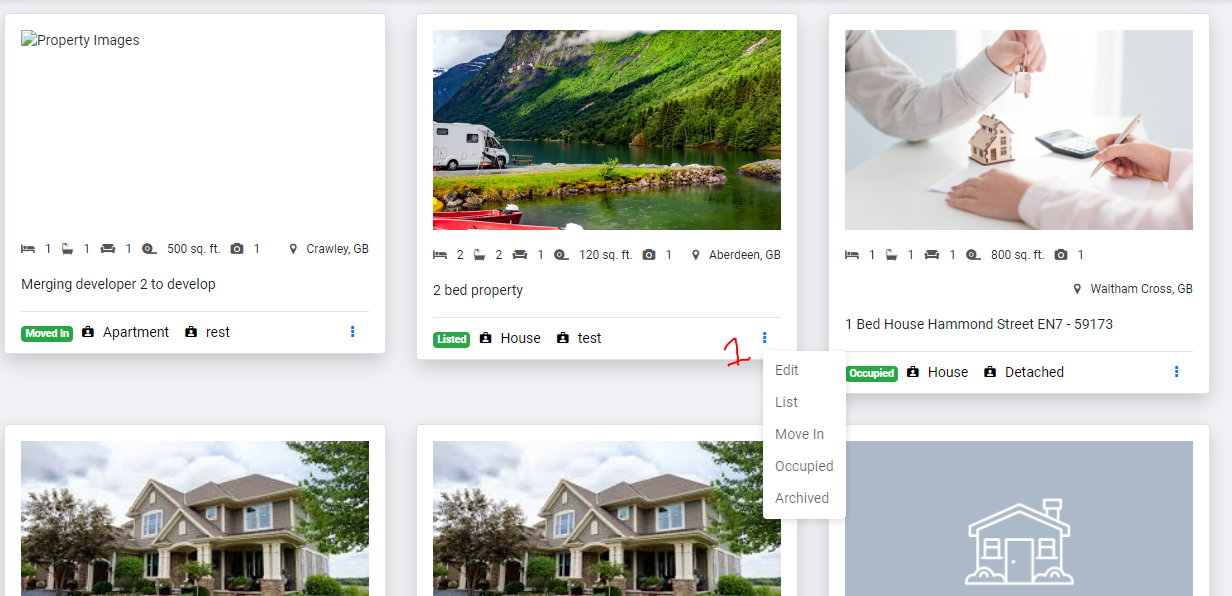Choose Archived from the dropdown
Viewport: 1232px width, 596px height.
pyautogui.click(x=802, y=498)
